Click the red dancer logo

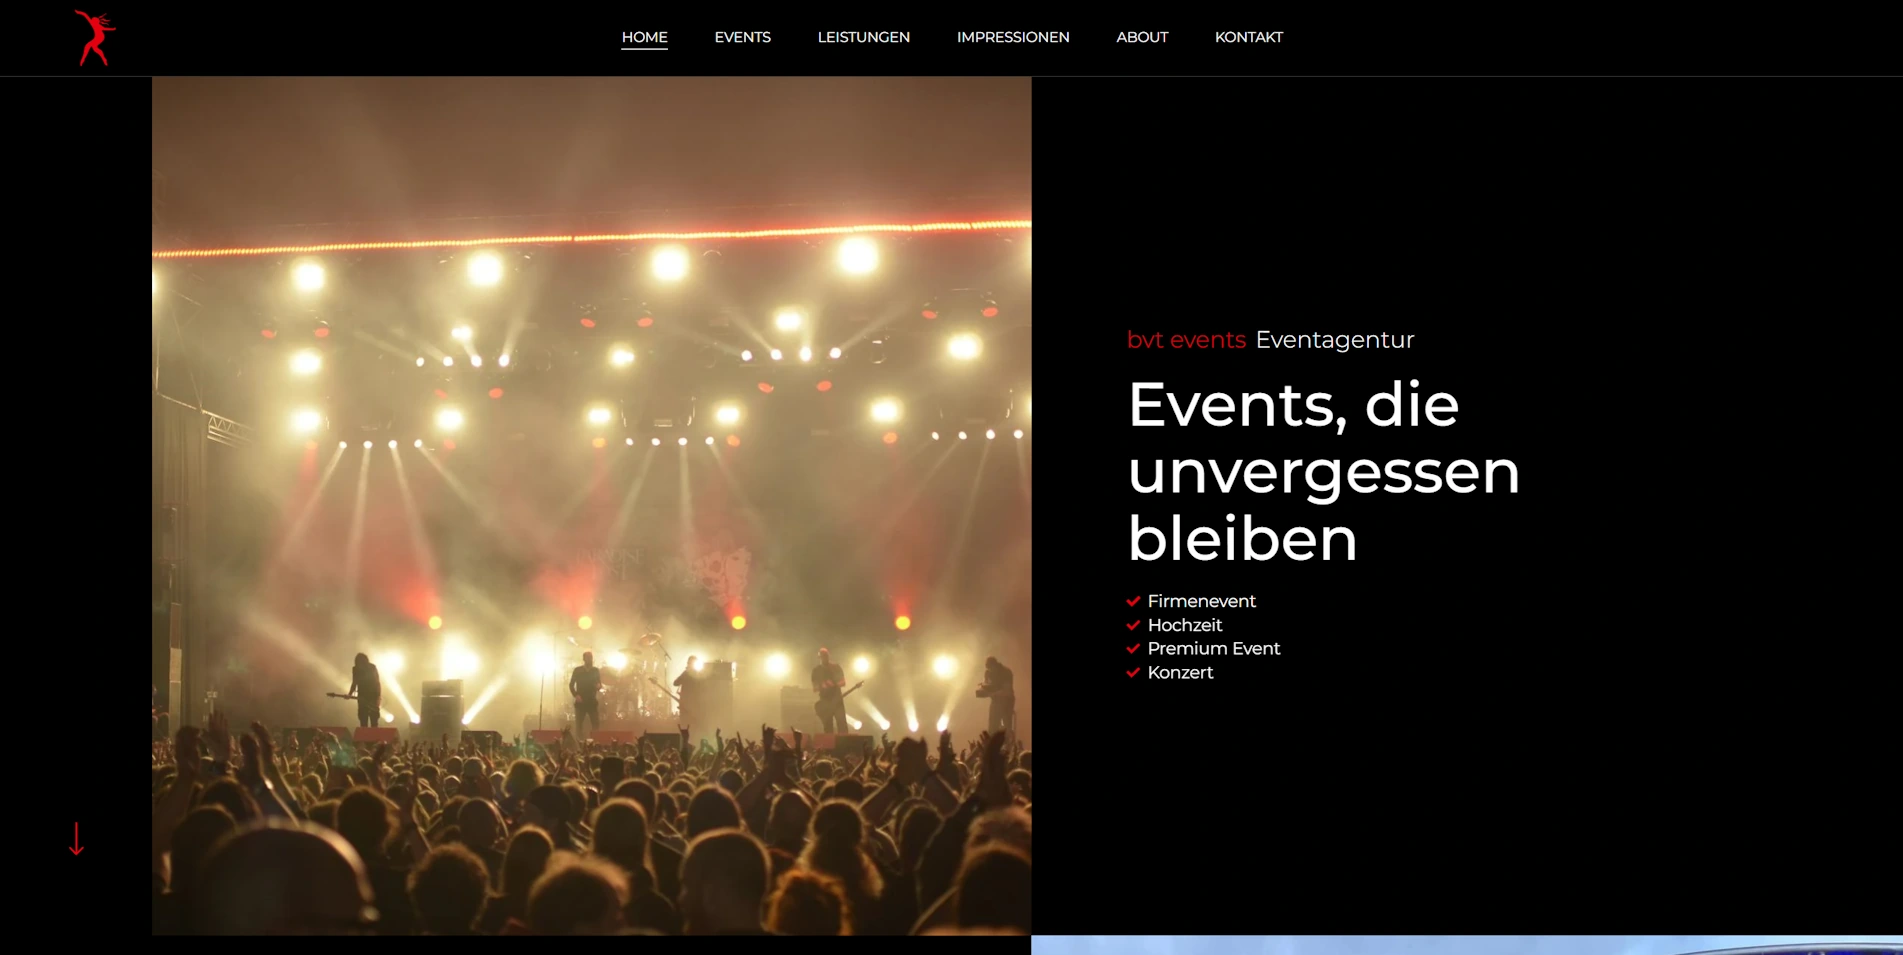click(95, 38)
